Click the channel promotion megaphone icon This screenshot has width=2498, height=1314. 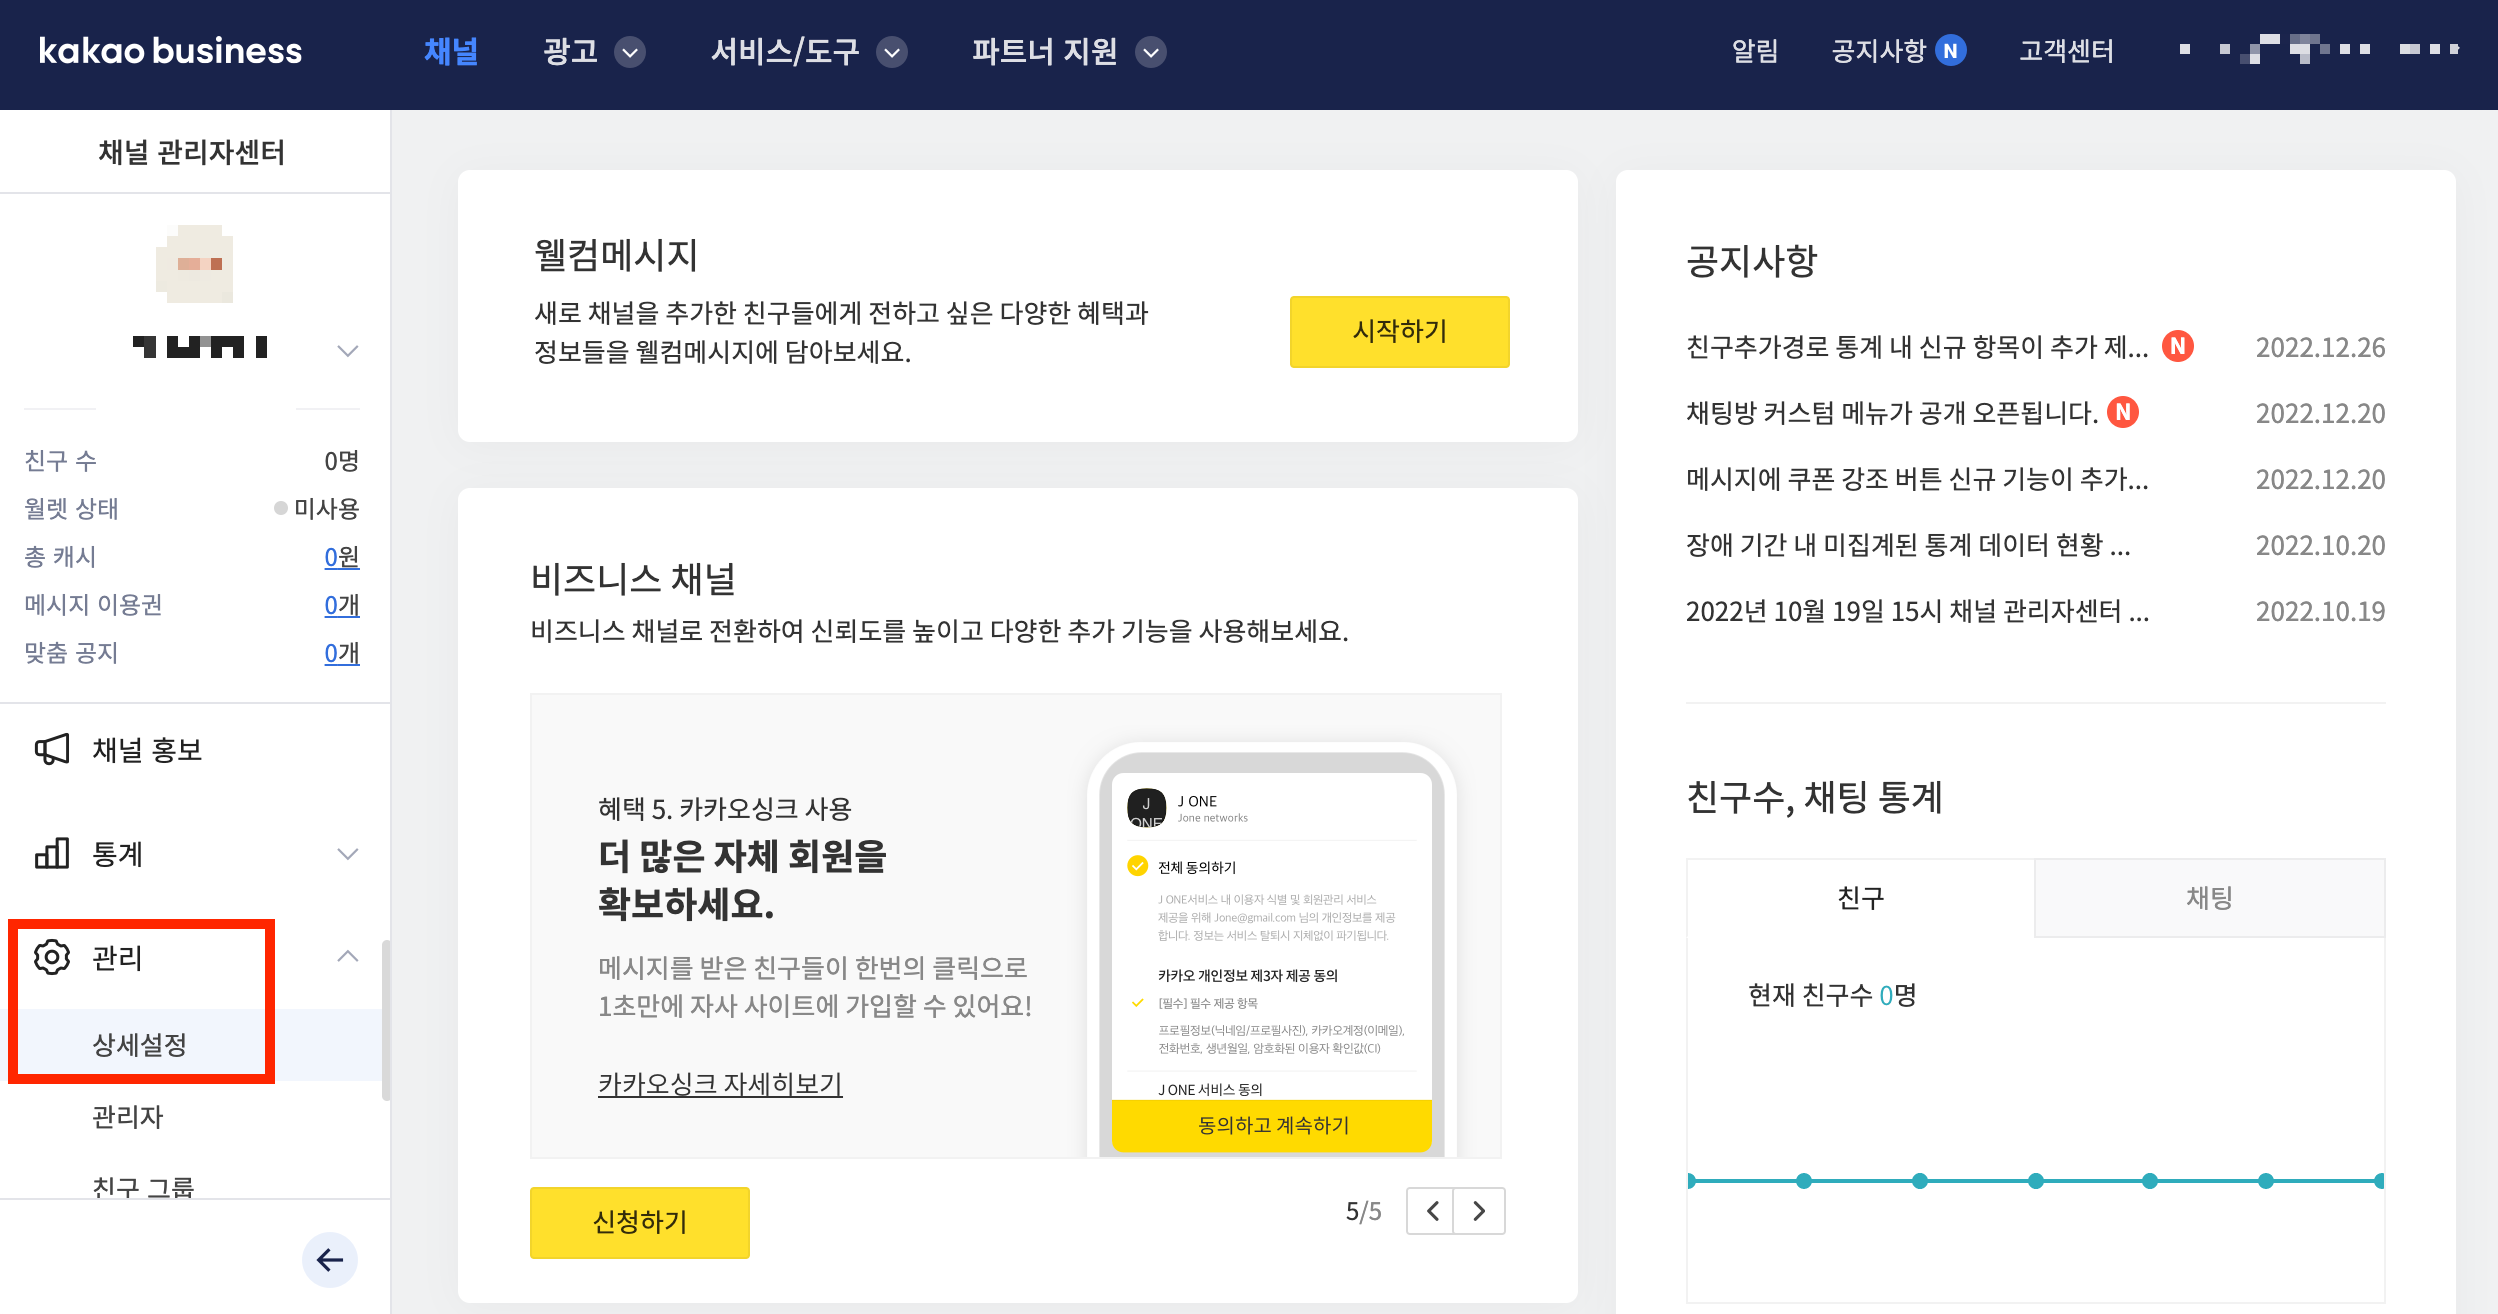[x=52, y=749]
